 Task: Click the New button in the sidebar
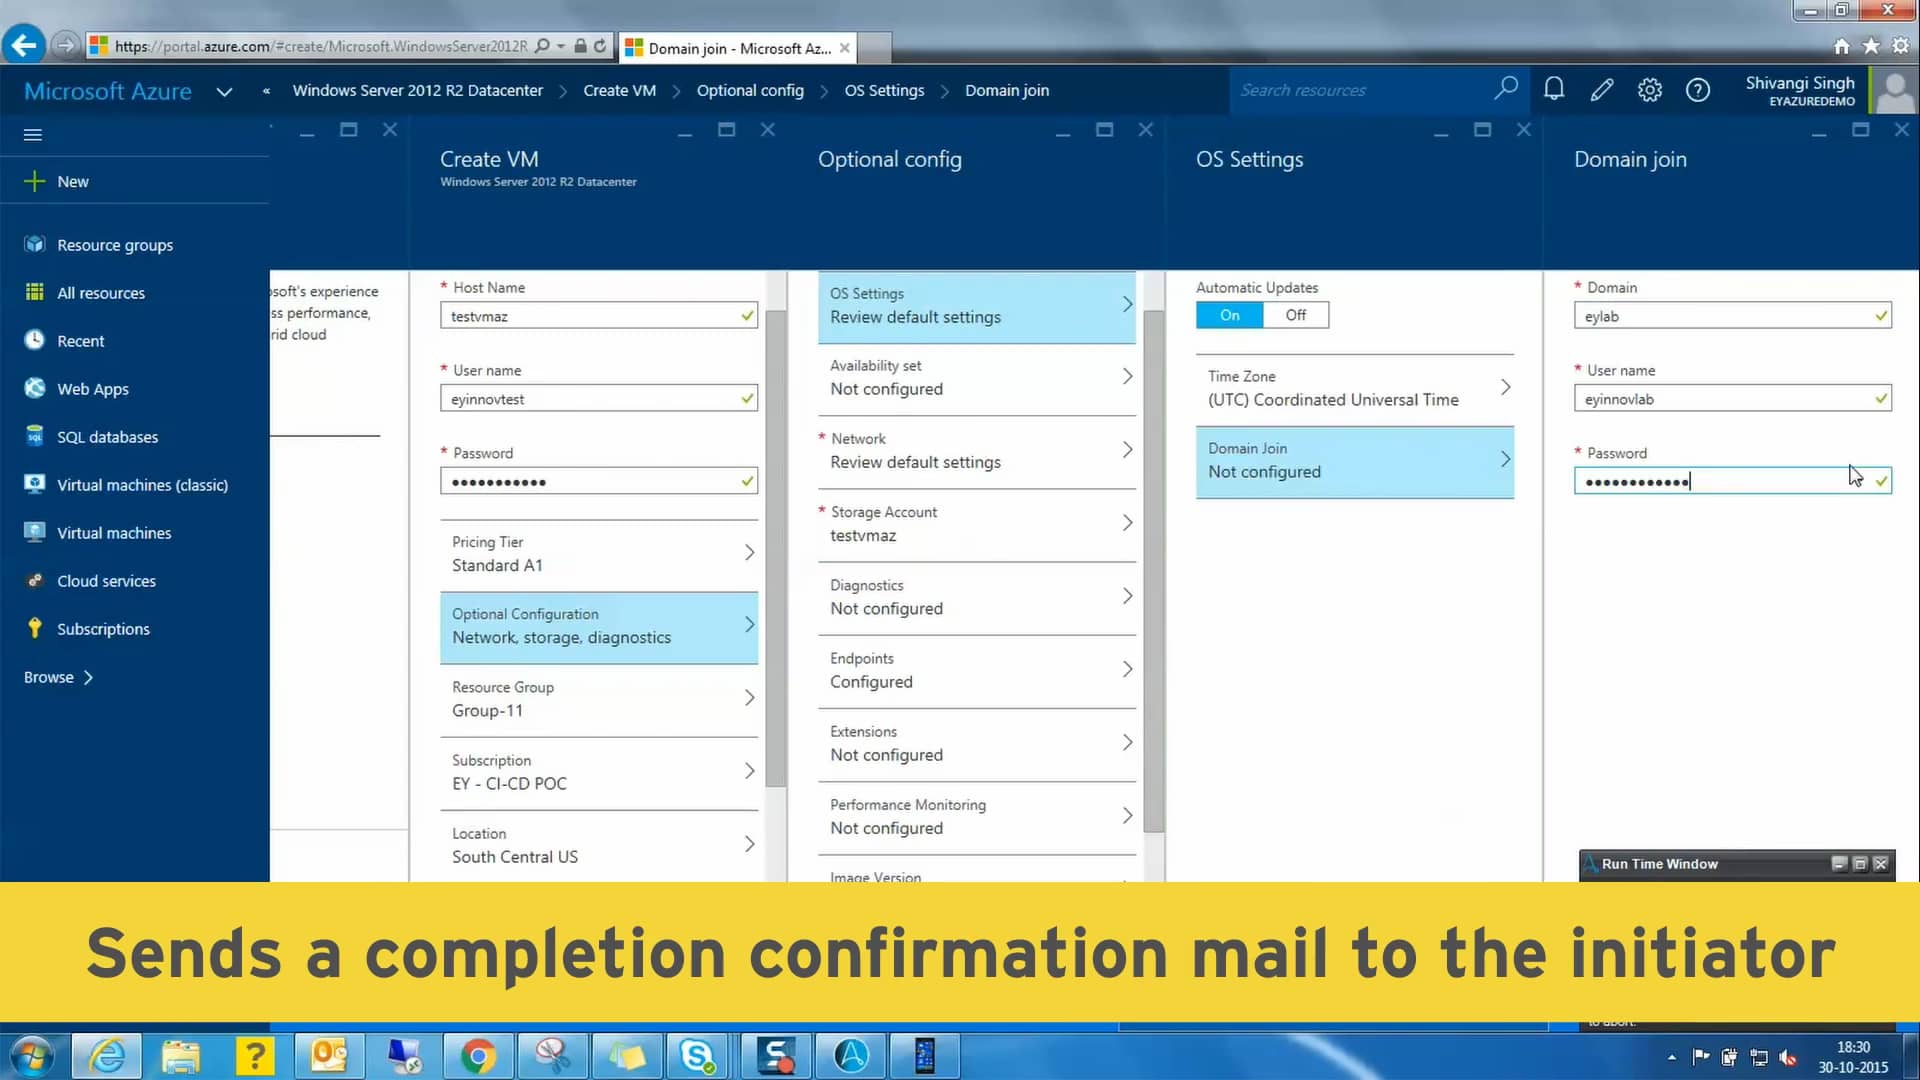72,181
